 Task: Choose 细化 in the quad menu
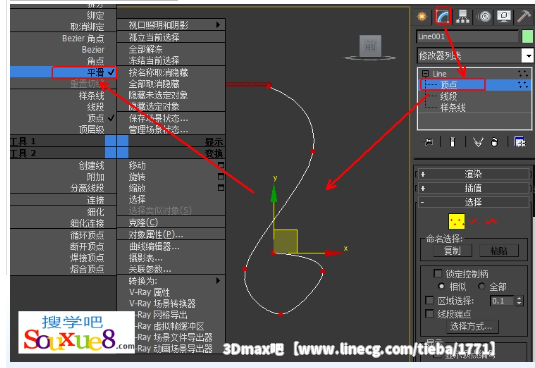click(96, 212)
